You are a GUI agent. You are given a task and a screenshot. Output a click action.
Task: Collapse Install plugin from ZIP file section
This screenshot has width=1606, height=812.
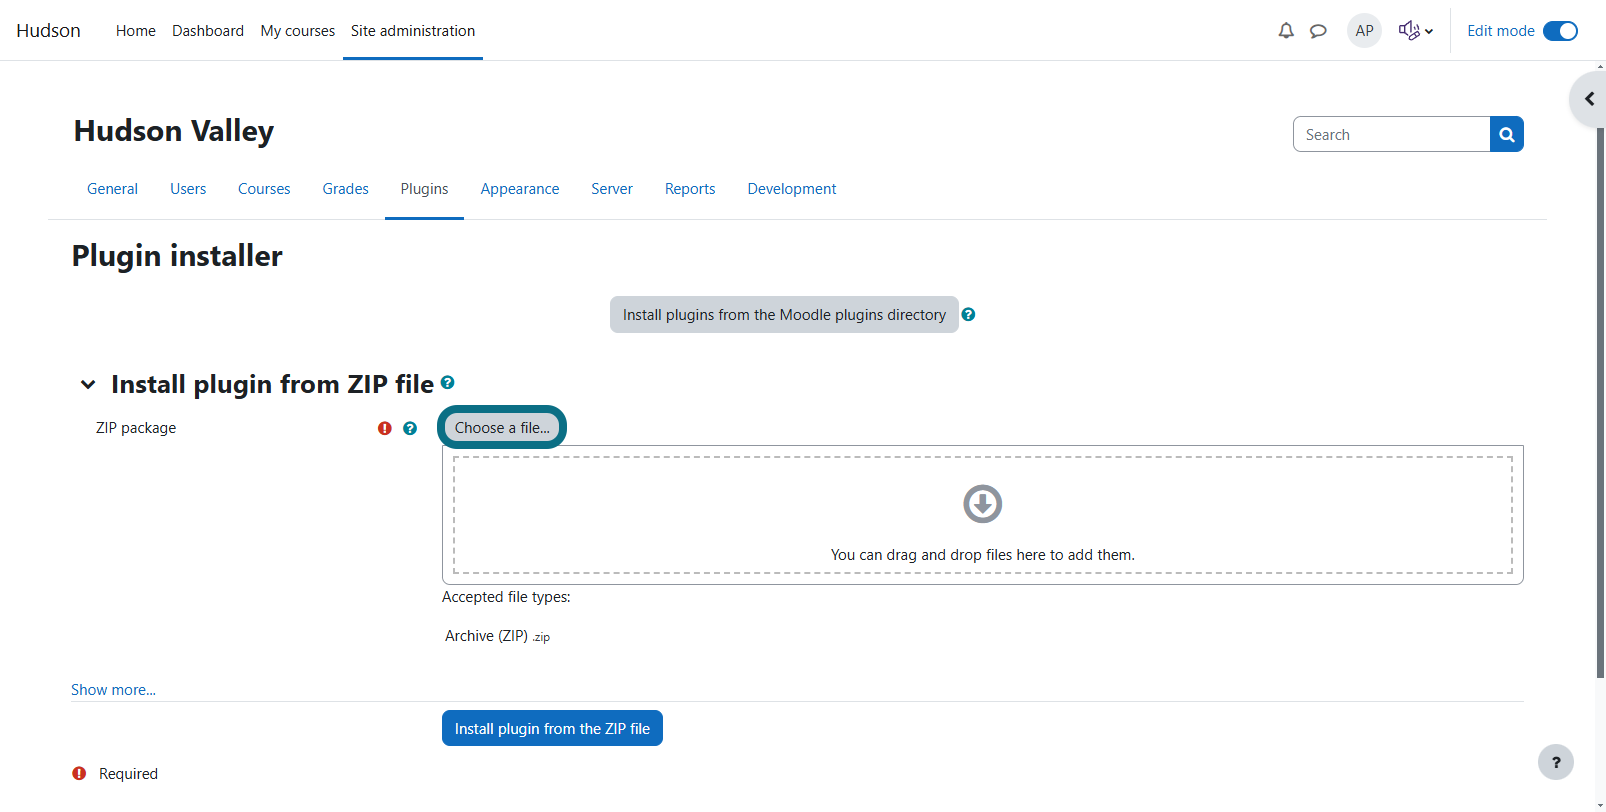(88, 384)
